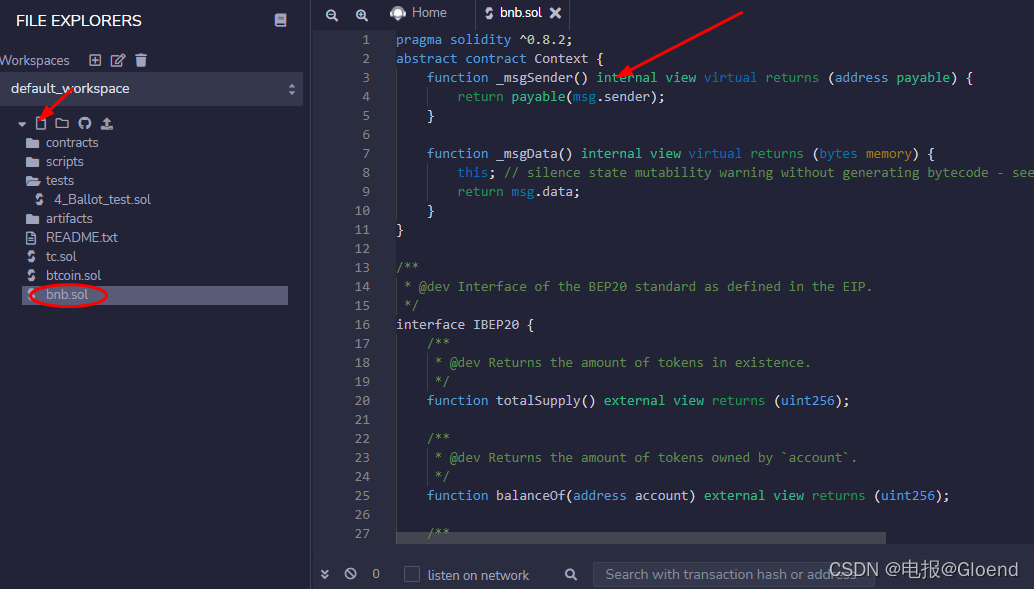Delete the workspace with the trash icon

(x=141, y=60)
